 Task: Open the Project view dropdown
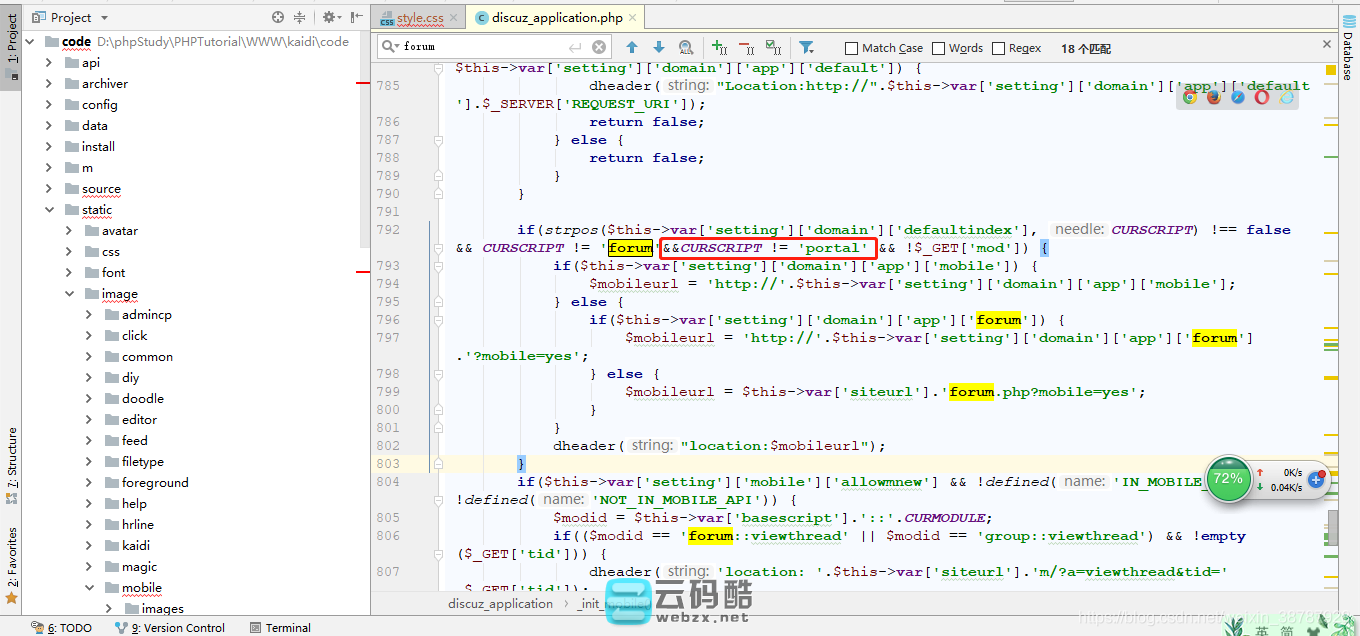(x=105, y=18)
